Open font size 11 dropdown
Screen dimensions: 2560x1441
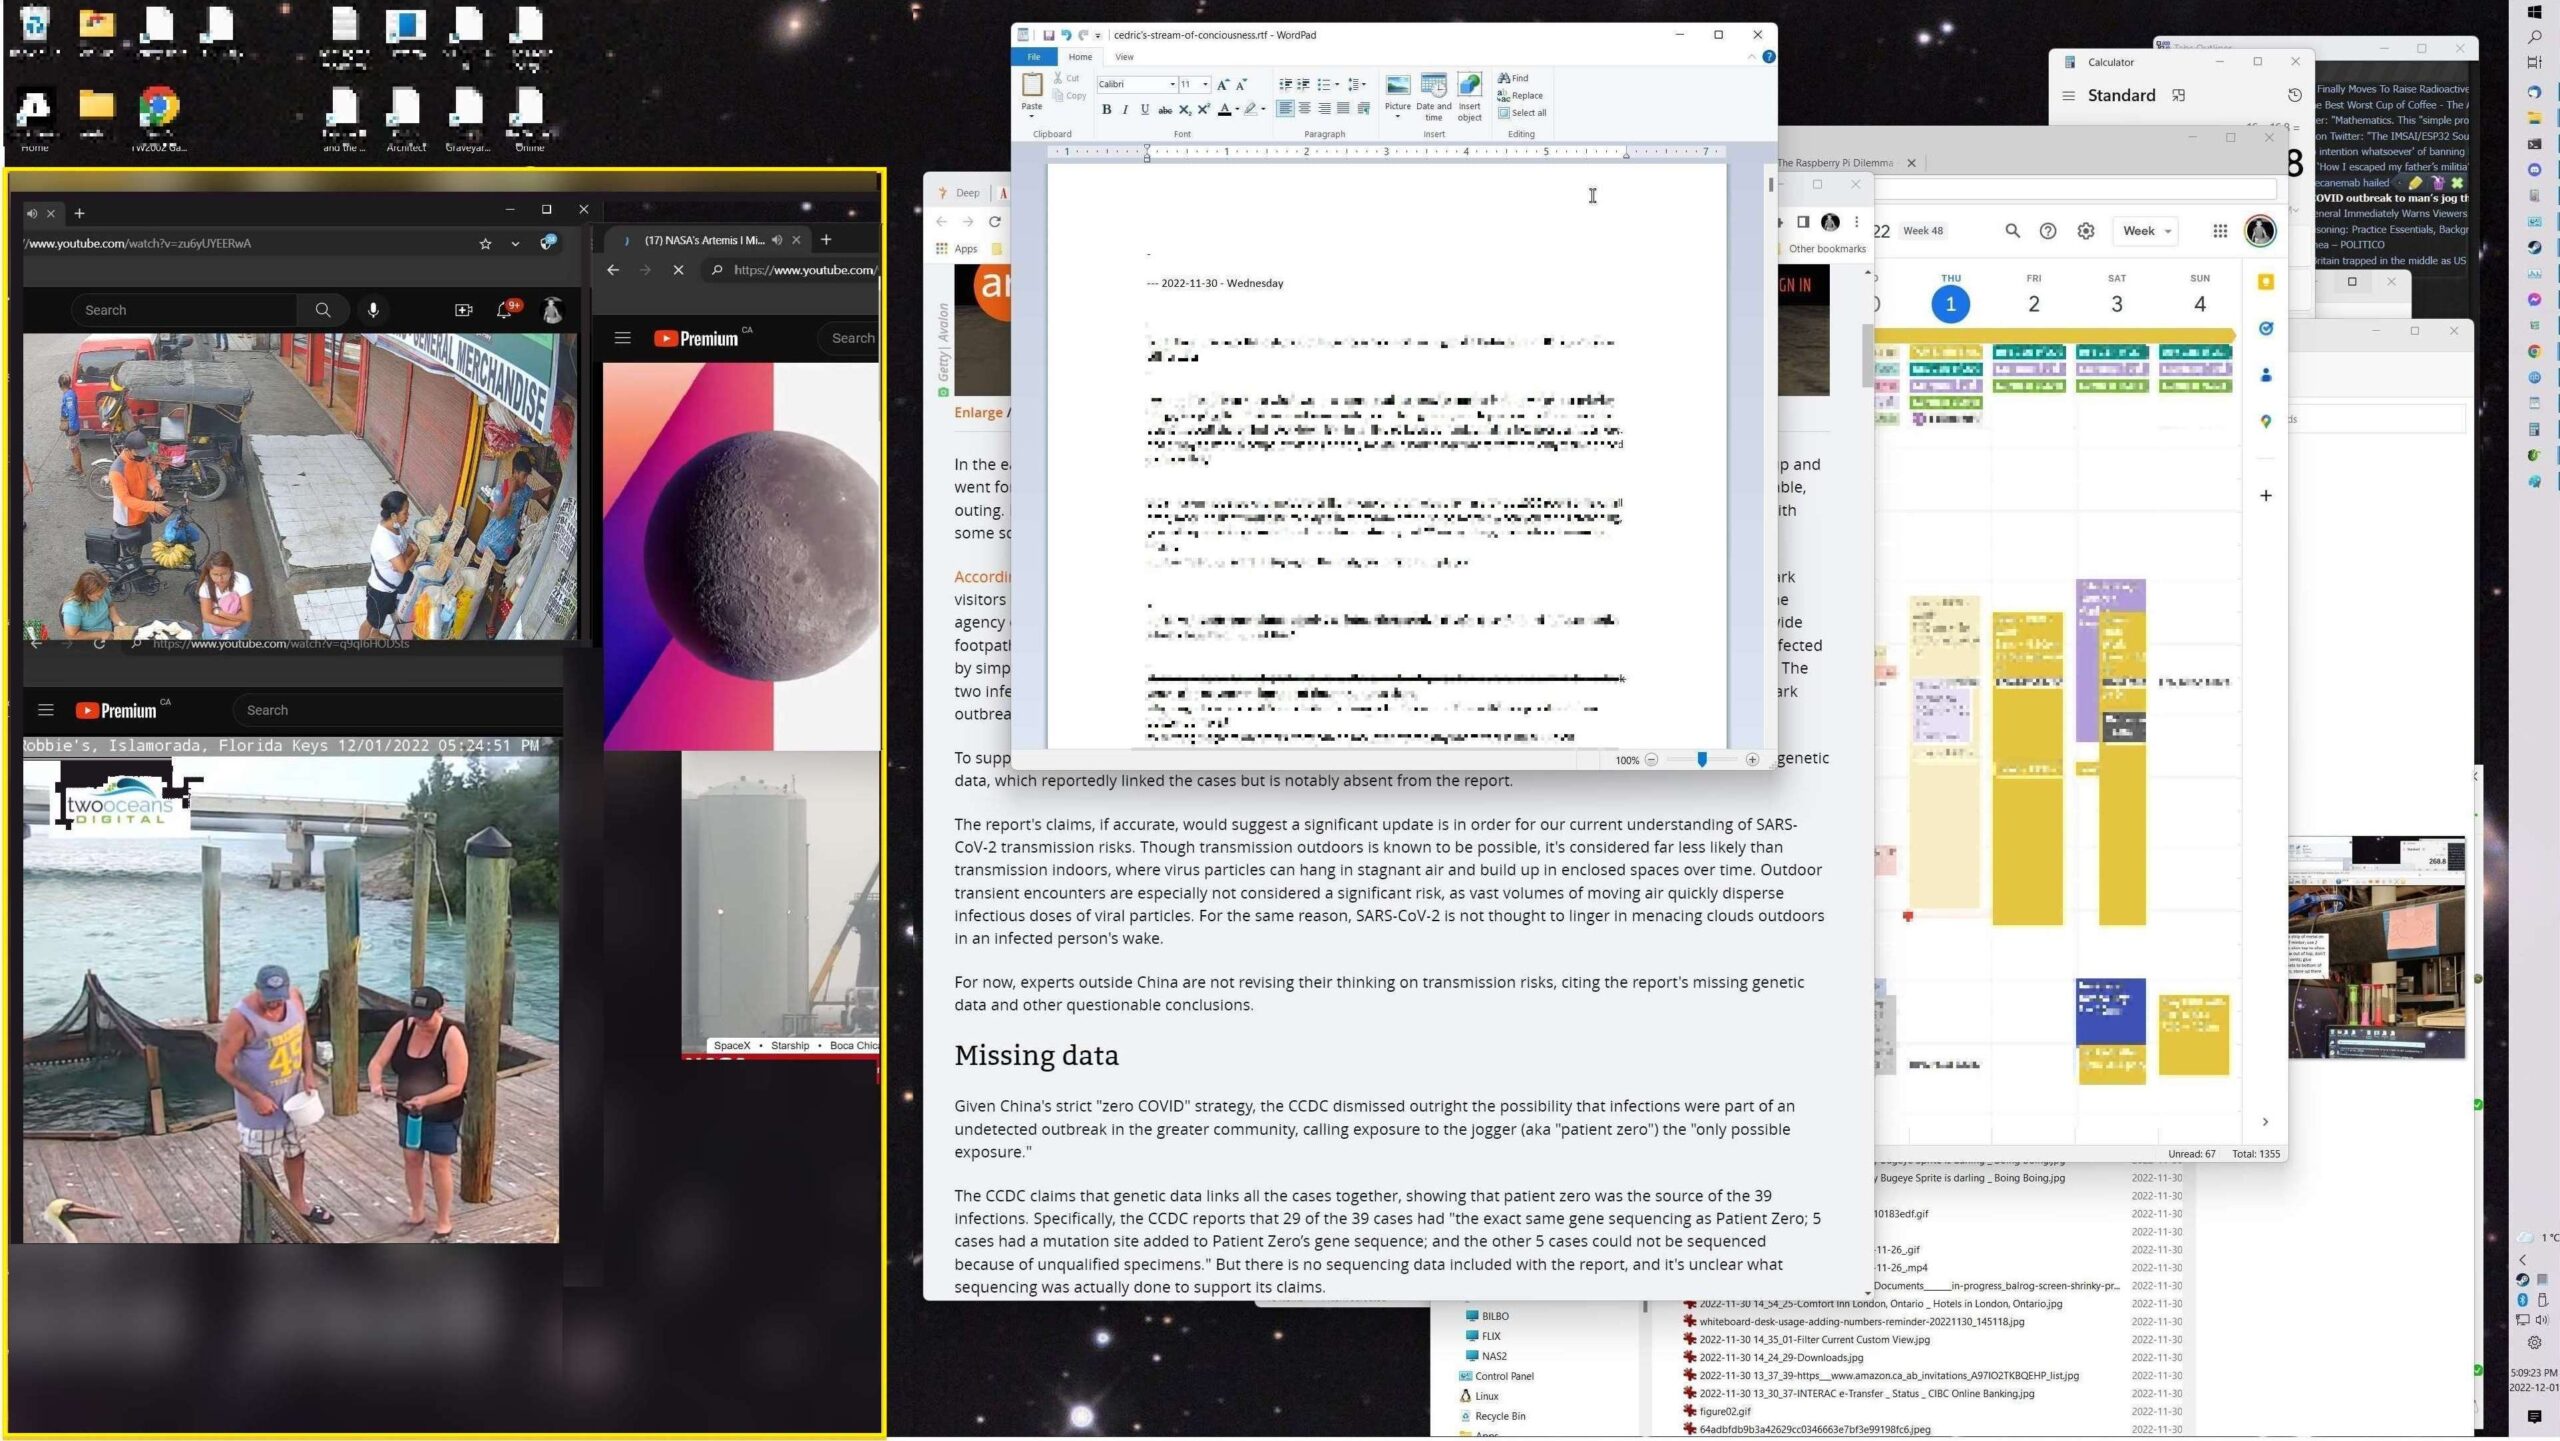click(x=1205, y=84)
